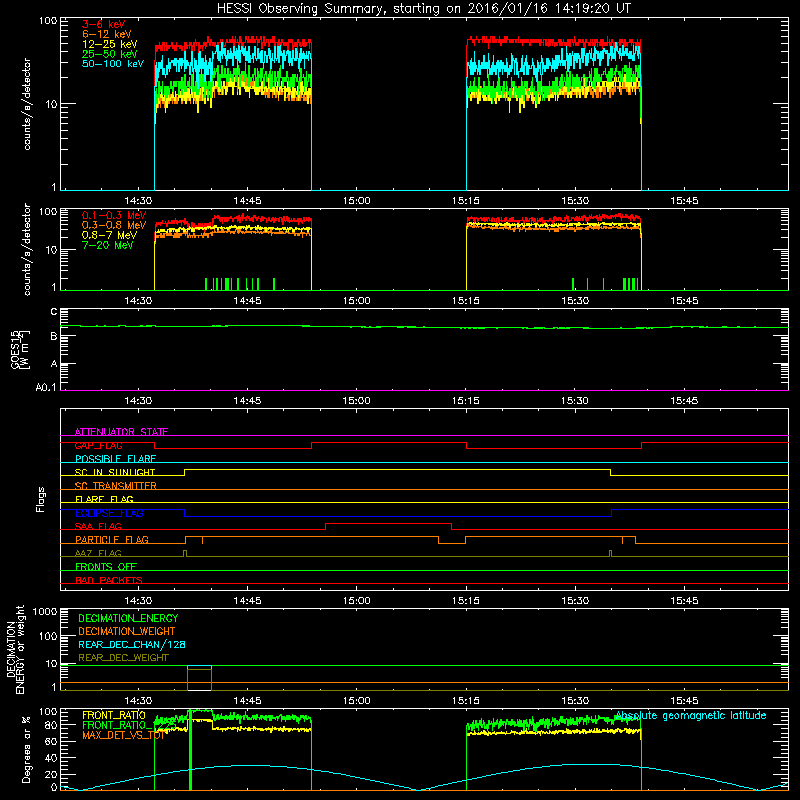Click the HESSI Observing Summary title text
Viewport: 800px width, 800px height.
click(424, 9)
